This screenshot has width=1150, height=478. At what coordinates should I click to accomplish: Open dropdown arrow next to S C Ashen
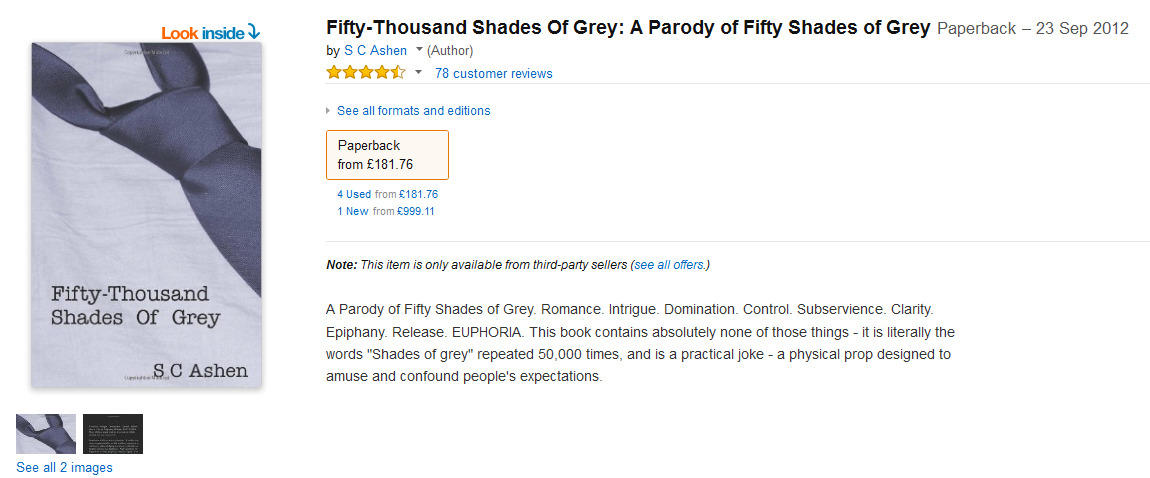pyautogui.click(x=419, y=50)
